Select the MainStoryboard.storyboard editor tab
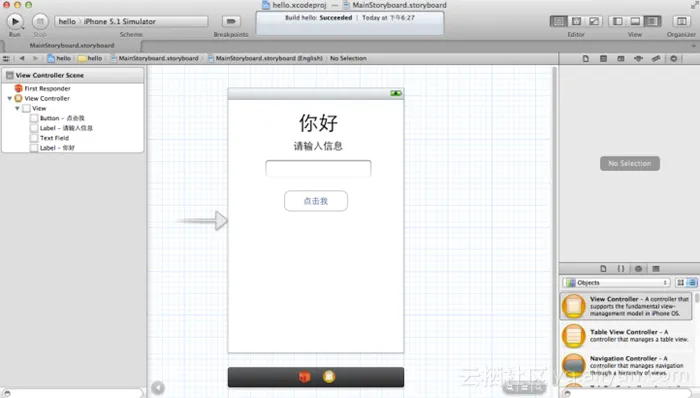This screenshot has height=398, width=700. point(72,46)
